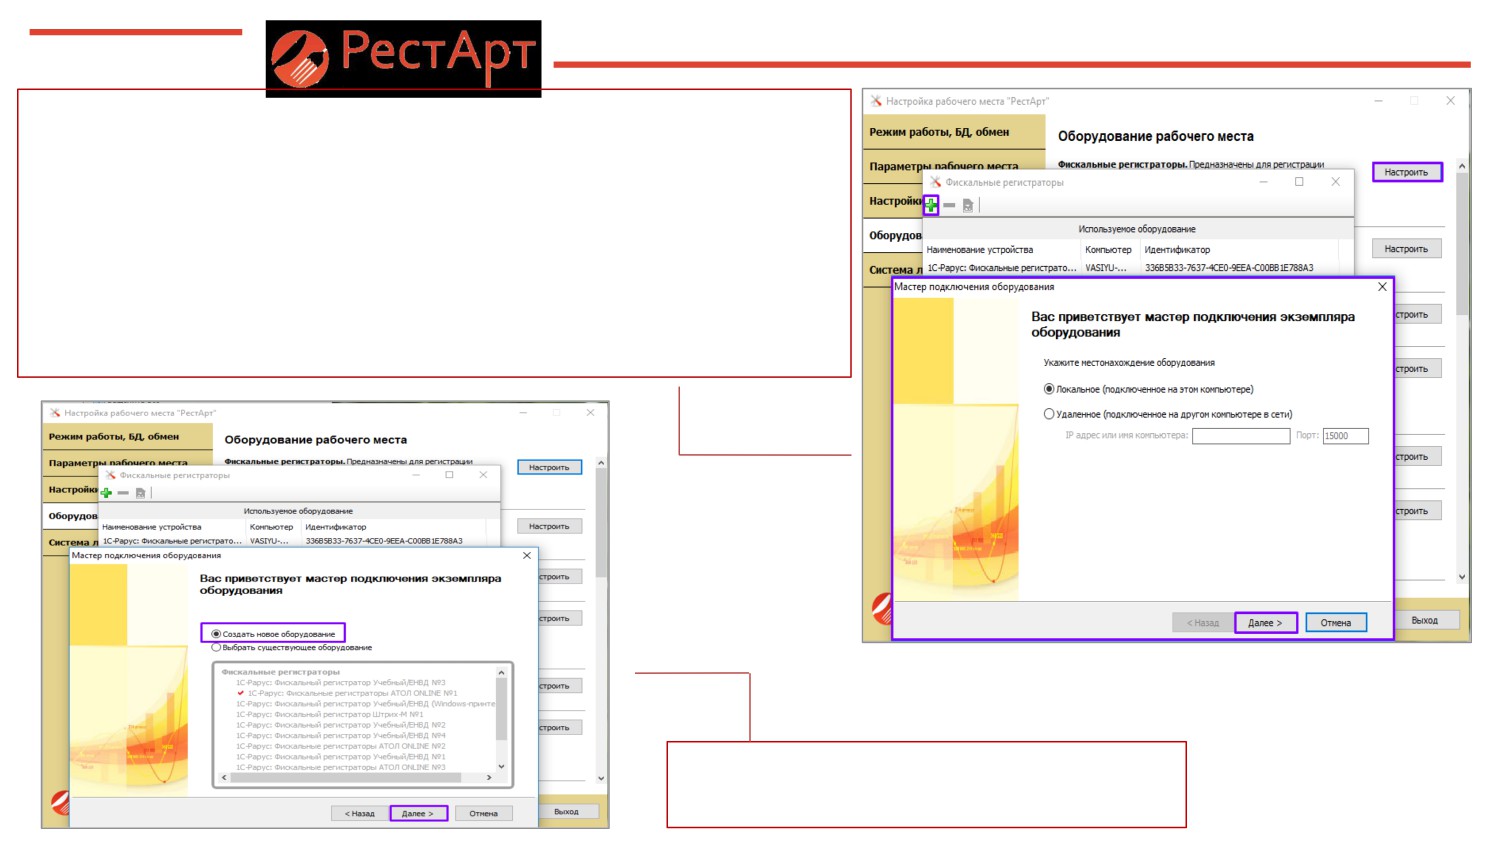The height and width of the screenshot is (843, 1500).
Task: Click the device list's scroll-right arrow
Action: tap(489, 778)
